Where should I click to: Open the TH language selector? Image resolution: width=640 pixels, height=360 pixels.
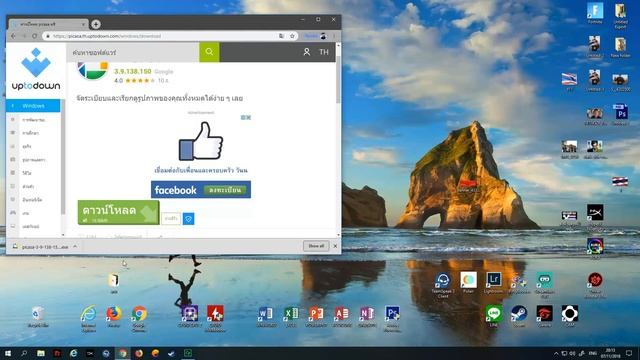tap(324, 52)
